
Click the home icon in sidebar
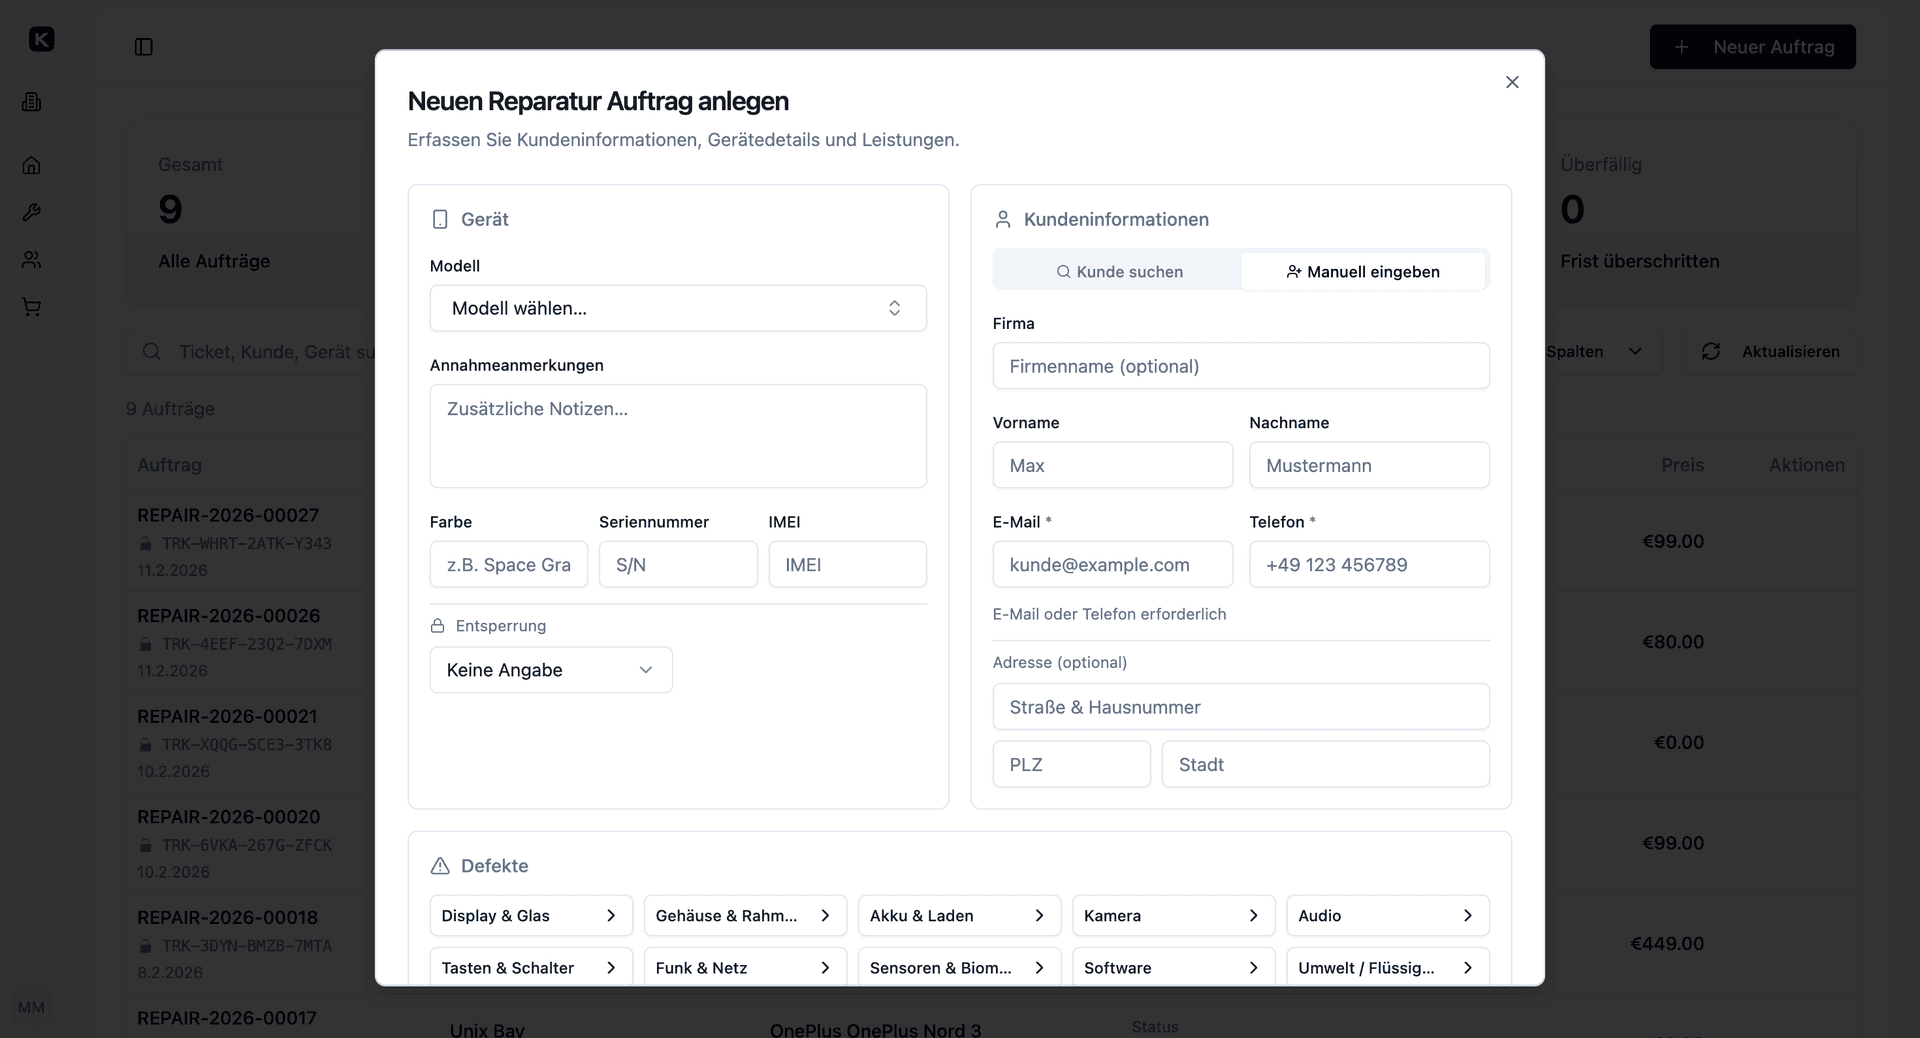pyautogui.click(x=32, y=165)
